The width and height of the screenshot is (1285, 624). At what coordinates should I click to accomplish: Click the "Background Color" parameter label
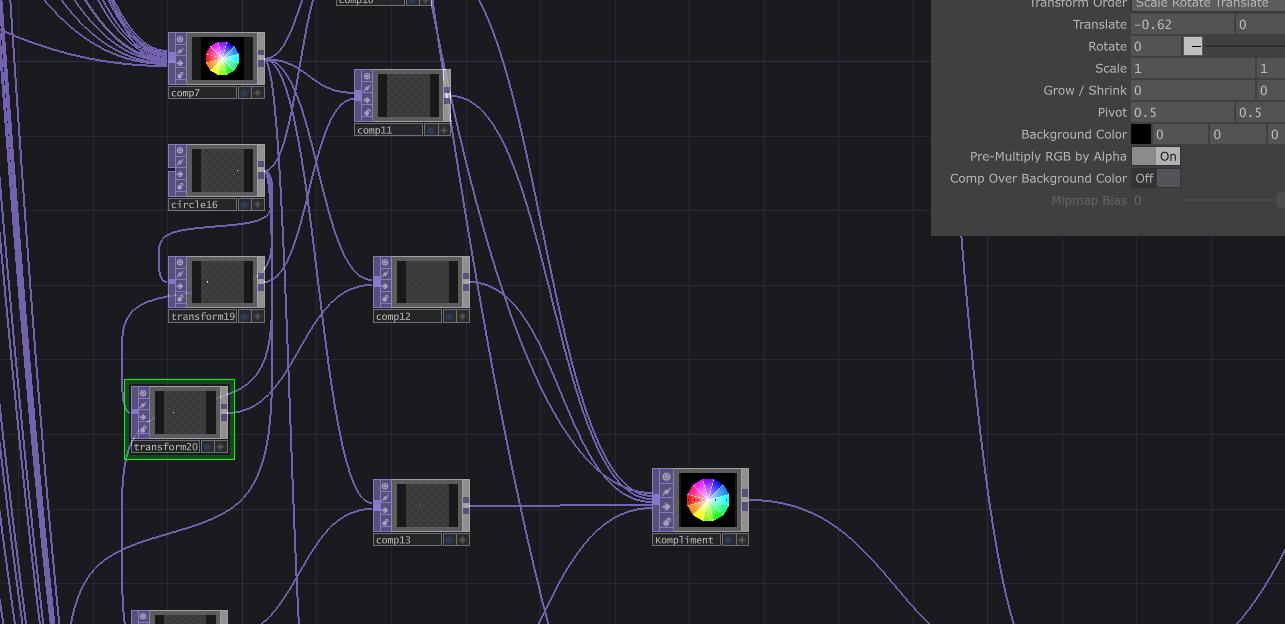pyautogui.click(x=1074, y=134)
